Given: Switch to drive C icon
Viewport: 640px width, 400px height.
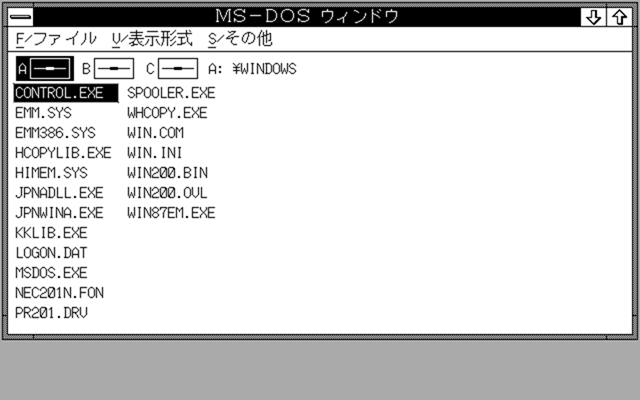Looking at the screenshot, I should click(x=172, y=69).
